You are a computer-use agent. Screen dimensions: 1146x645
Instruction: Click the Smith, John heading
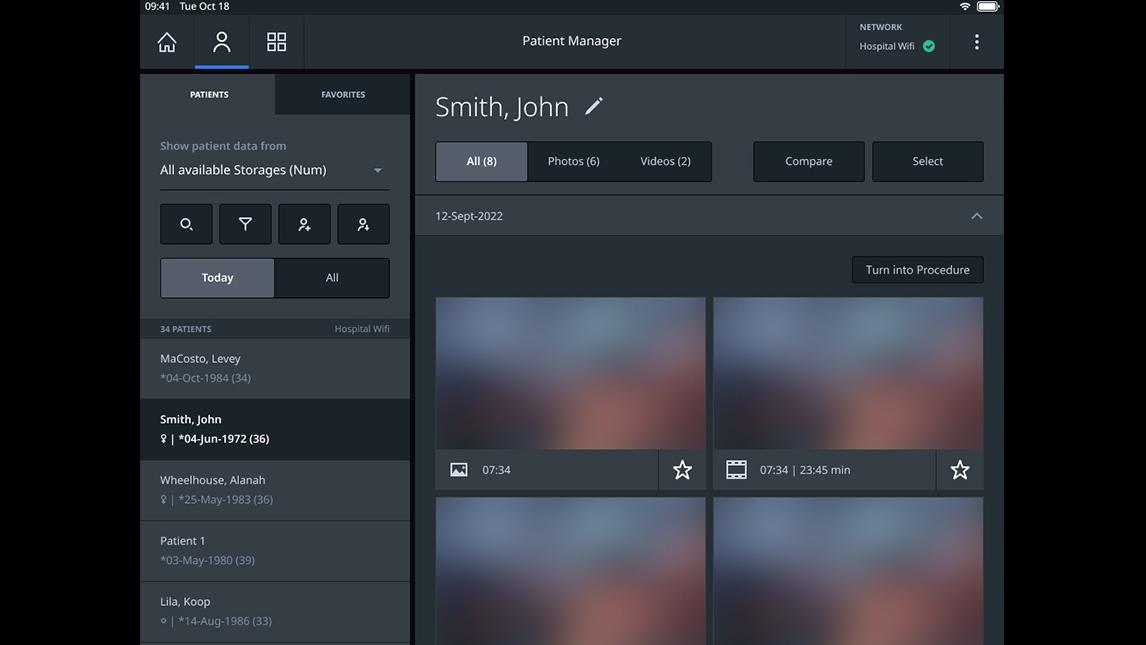coord(502,107)
